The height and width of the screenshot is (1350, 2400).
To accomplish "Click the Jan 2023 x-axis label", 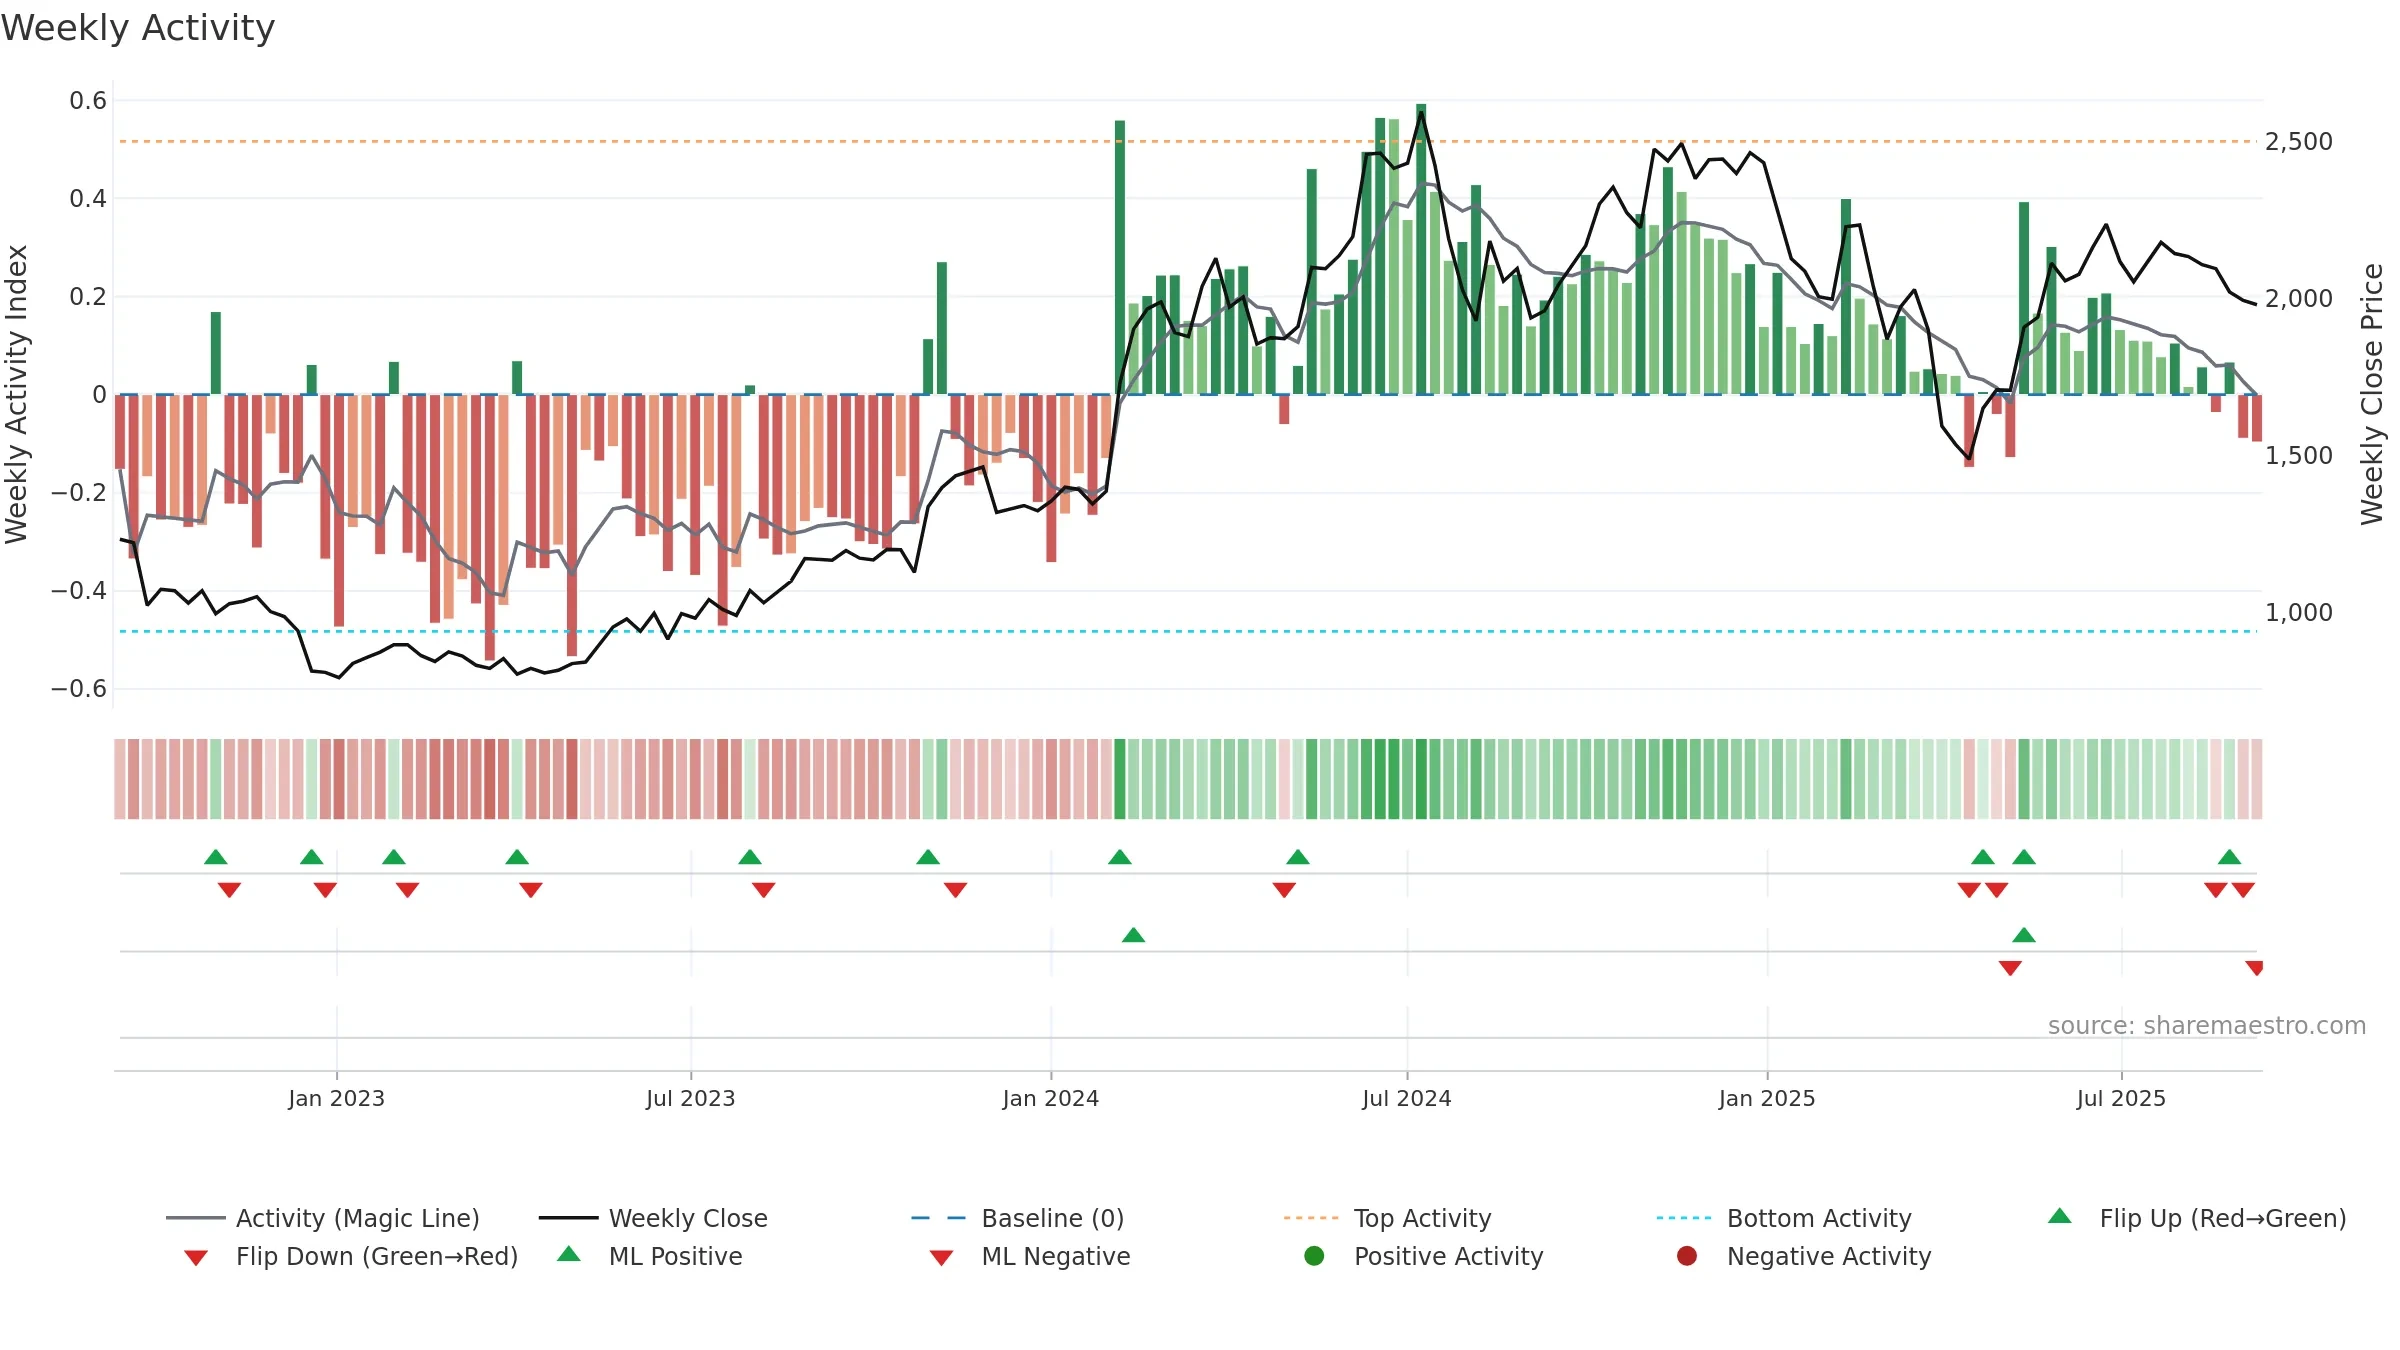I will coord(337,1099).
